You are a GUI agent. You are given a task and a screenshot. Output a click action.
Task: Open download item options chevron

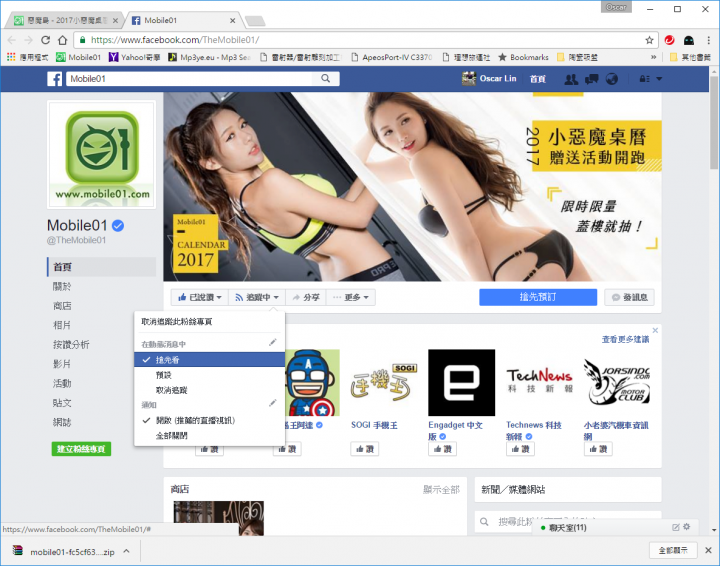click(x=126, y=551)
